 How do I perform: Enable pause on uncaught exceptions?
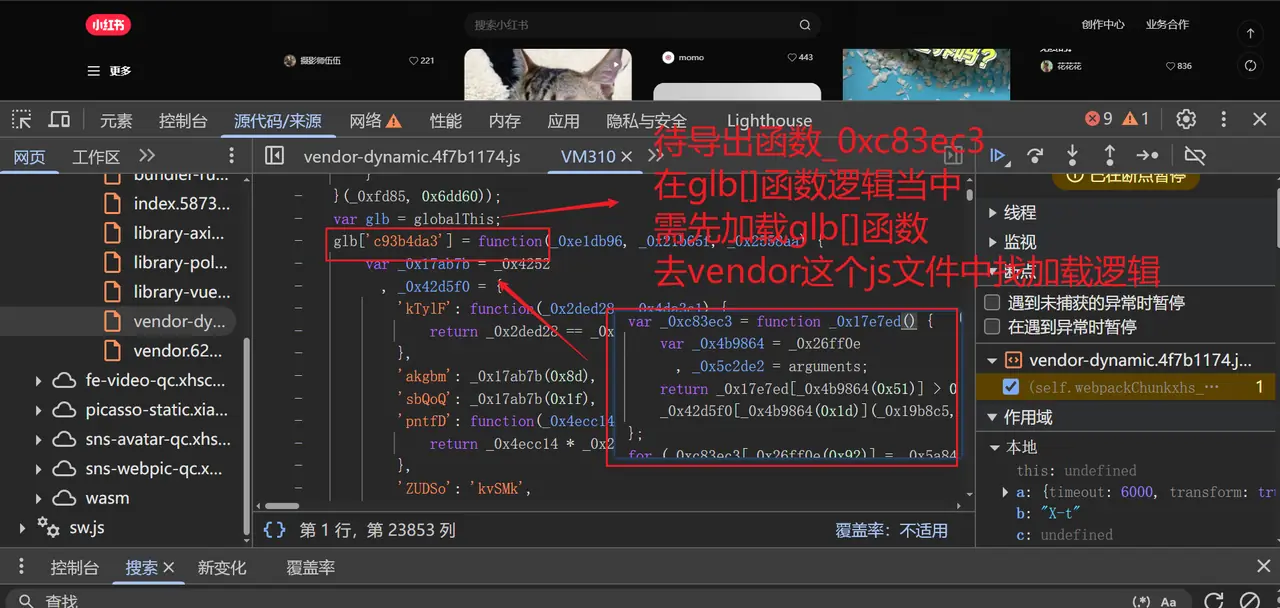(x=993, y=302)
